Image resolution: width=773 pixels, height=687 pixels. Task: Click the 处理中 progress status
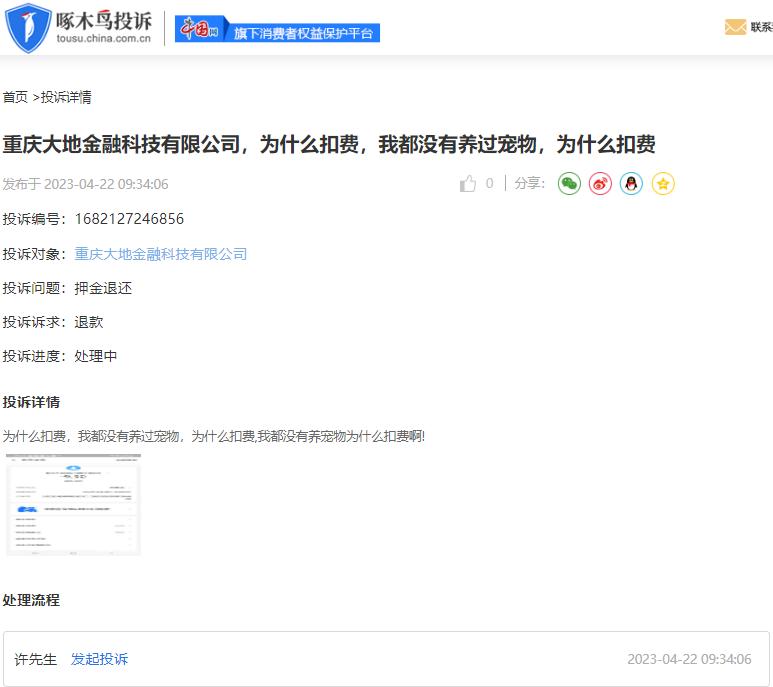pos(96,356)
